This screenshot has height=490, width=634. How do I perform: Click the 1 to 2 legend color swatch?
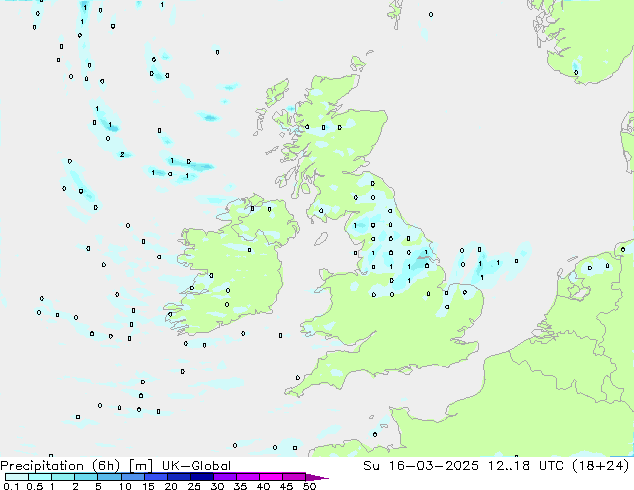63,477
